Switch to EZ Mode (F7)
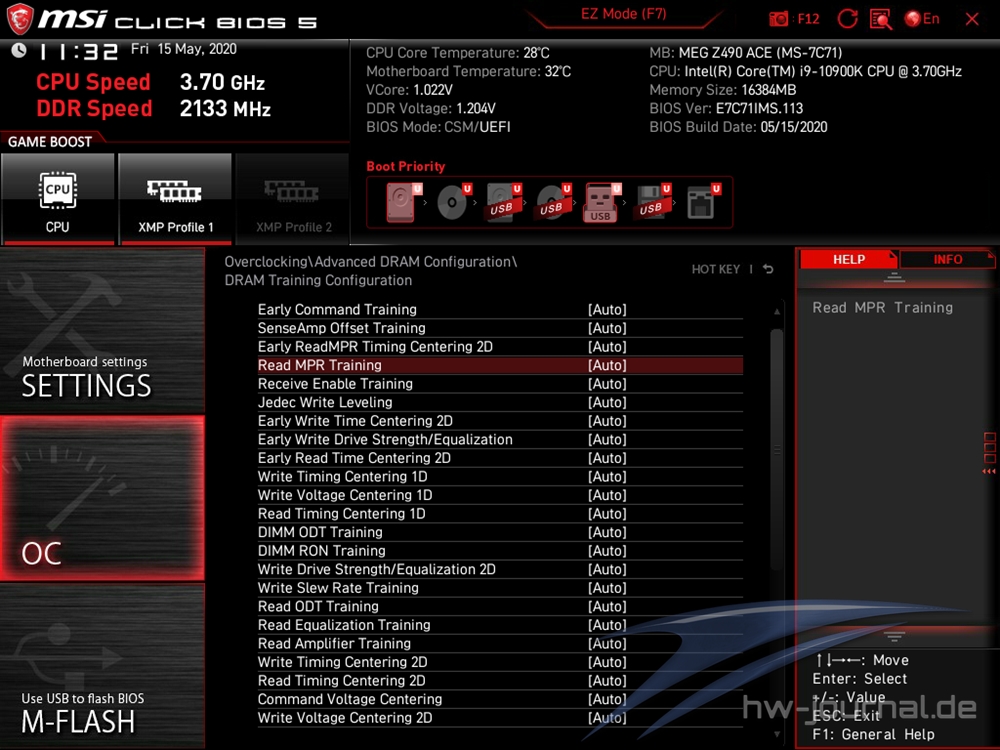 pyautogui.click(x=623, y=14)
